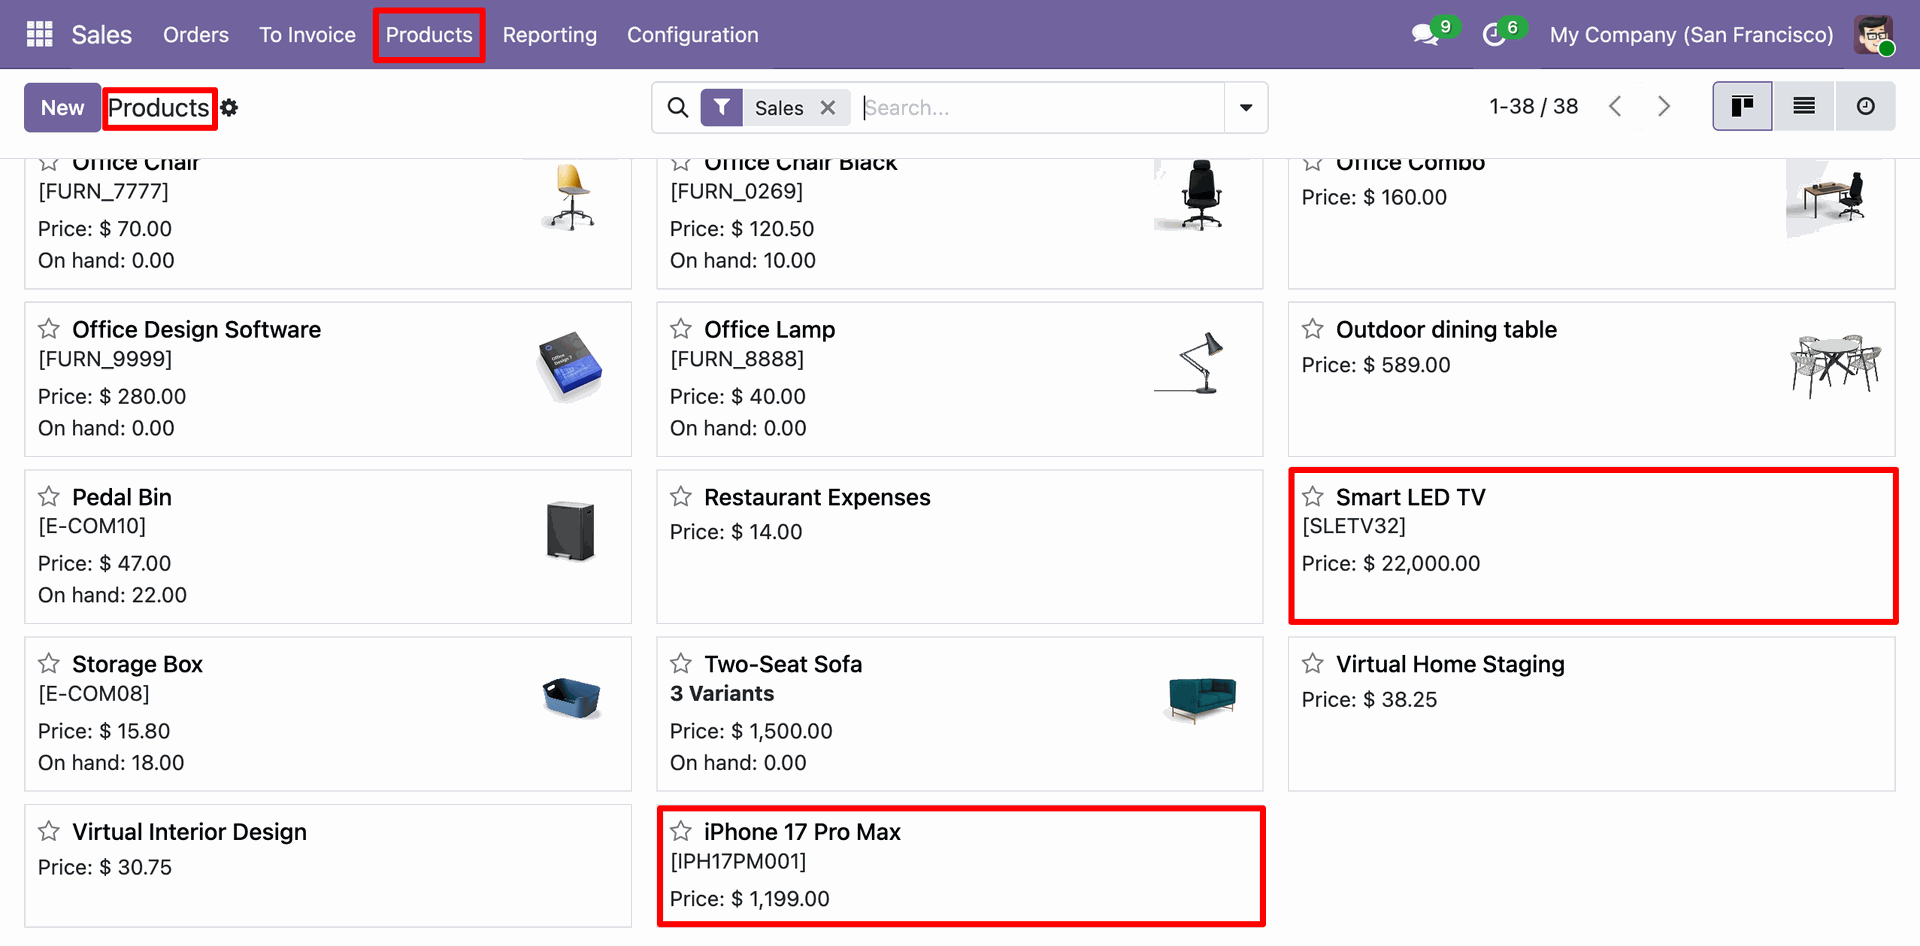The height and width of the screenshot is (946, 1920).
Task: Open the user avatar menu
Action: point(1874,35)
